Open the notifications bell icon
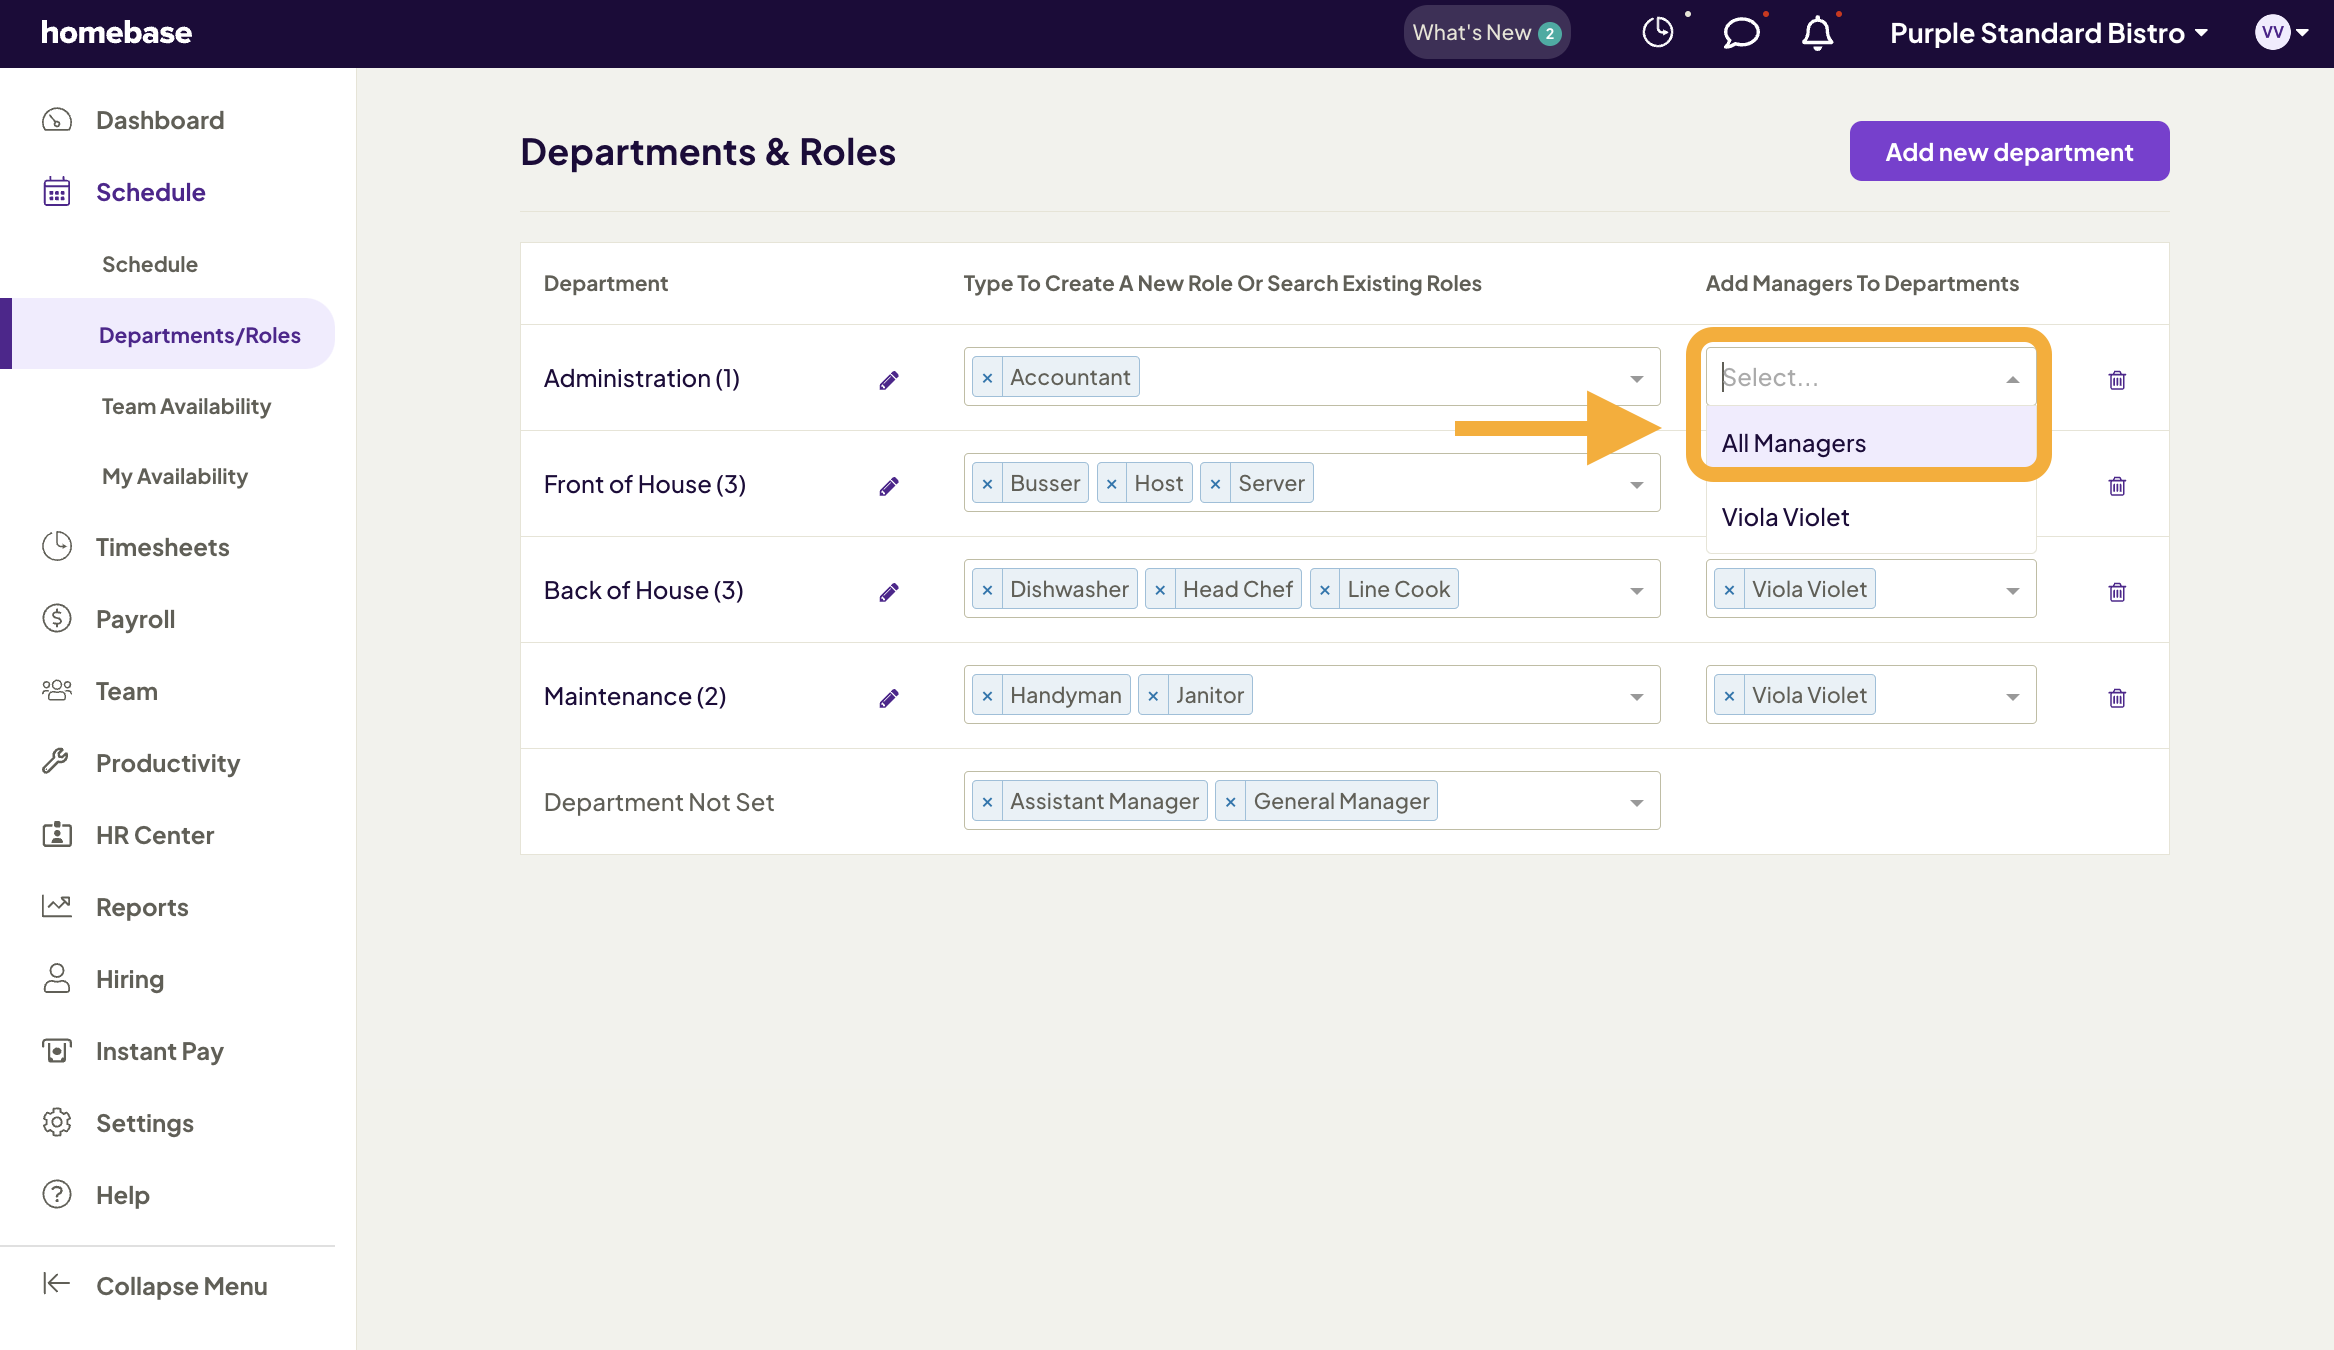The image size is (2334, 1350). tap(1817, 33)
